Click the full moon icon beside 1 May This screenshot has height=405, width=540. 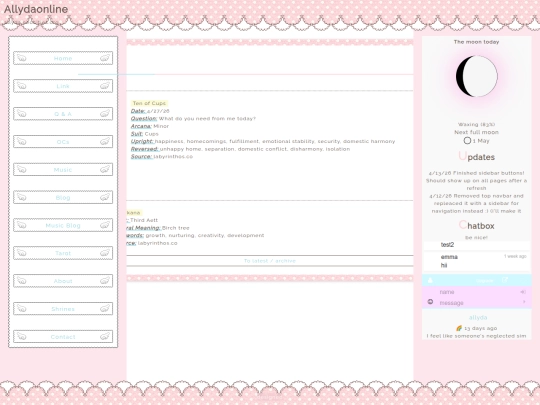tap(467, 141)
